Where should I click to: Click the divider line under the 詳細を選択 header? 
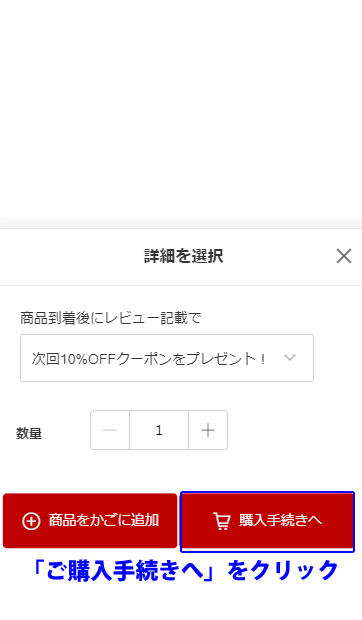coord(181,285)
